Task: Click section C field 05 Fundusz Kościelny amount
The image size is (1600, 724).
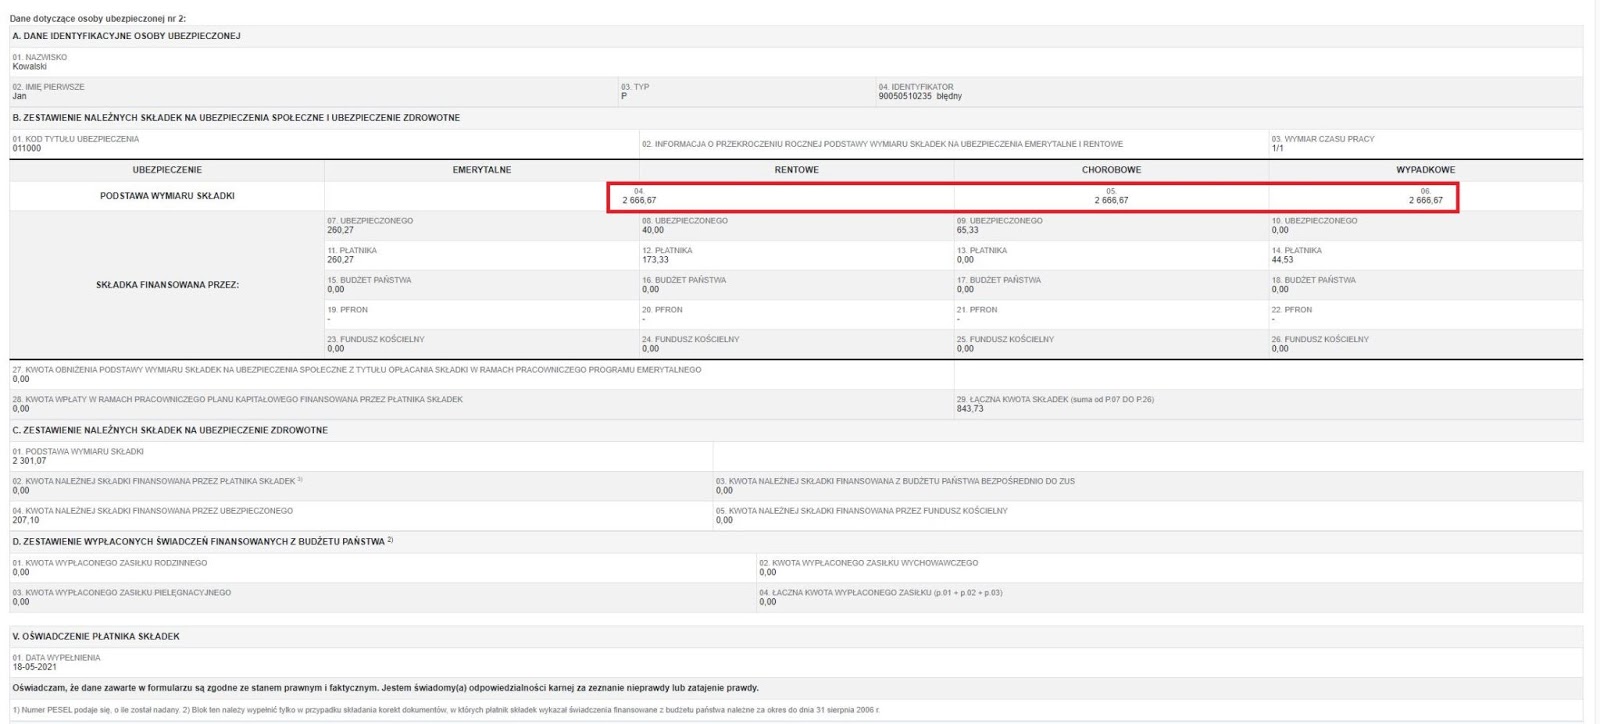Action: click(1148, 515)
